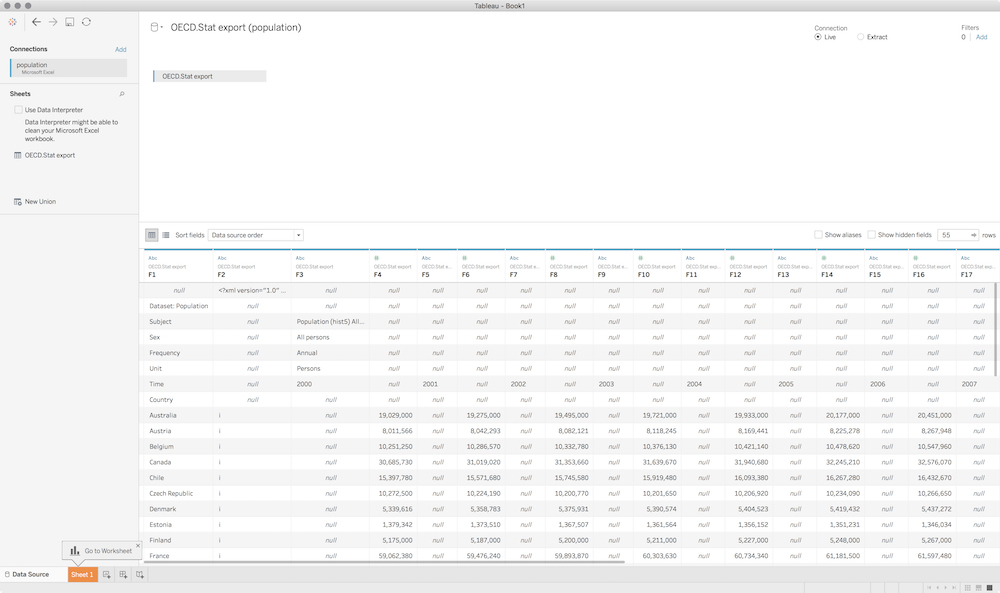This screenshot has height=593, width=1000.
Task: Select the Extract connection radio button
Action: click(x=860, y=37)
